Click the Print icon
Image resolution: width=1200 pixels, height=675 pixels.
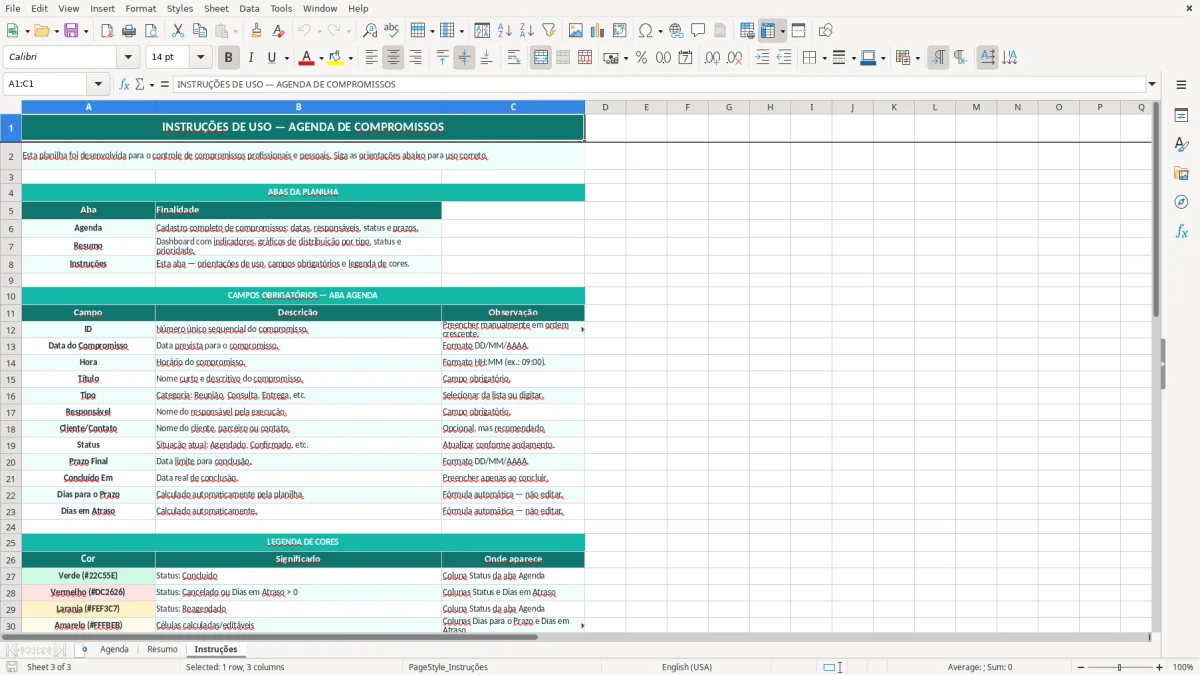coord(129,31)
